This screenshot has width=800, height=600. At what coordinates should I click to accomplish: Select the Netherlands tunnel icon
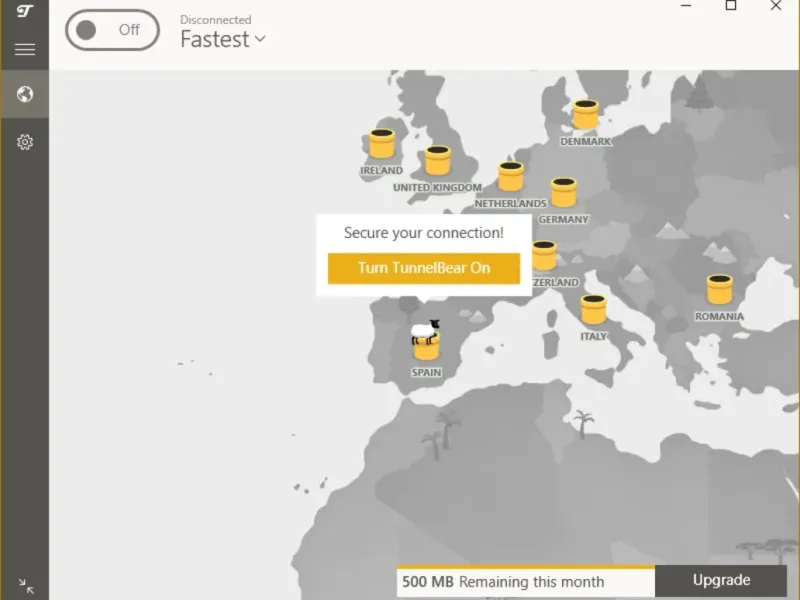511,177
